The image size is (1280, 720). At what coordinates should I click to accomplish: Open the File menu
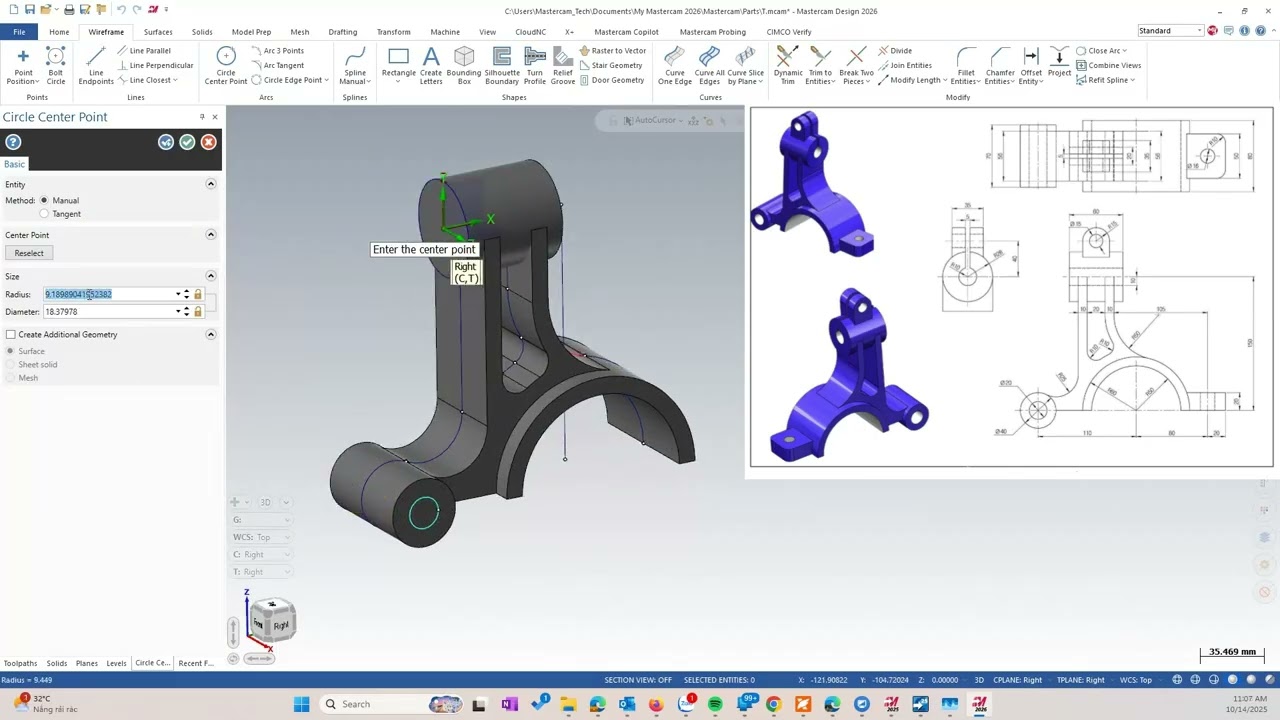point(19,32)
